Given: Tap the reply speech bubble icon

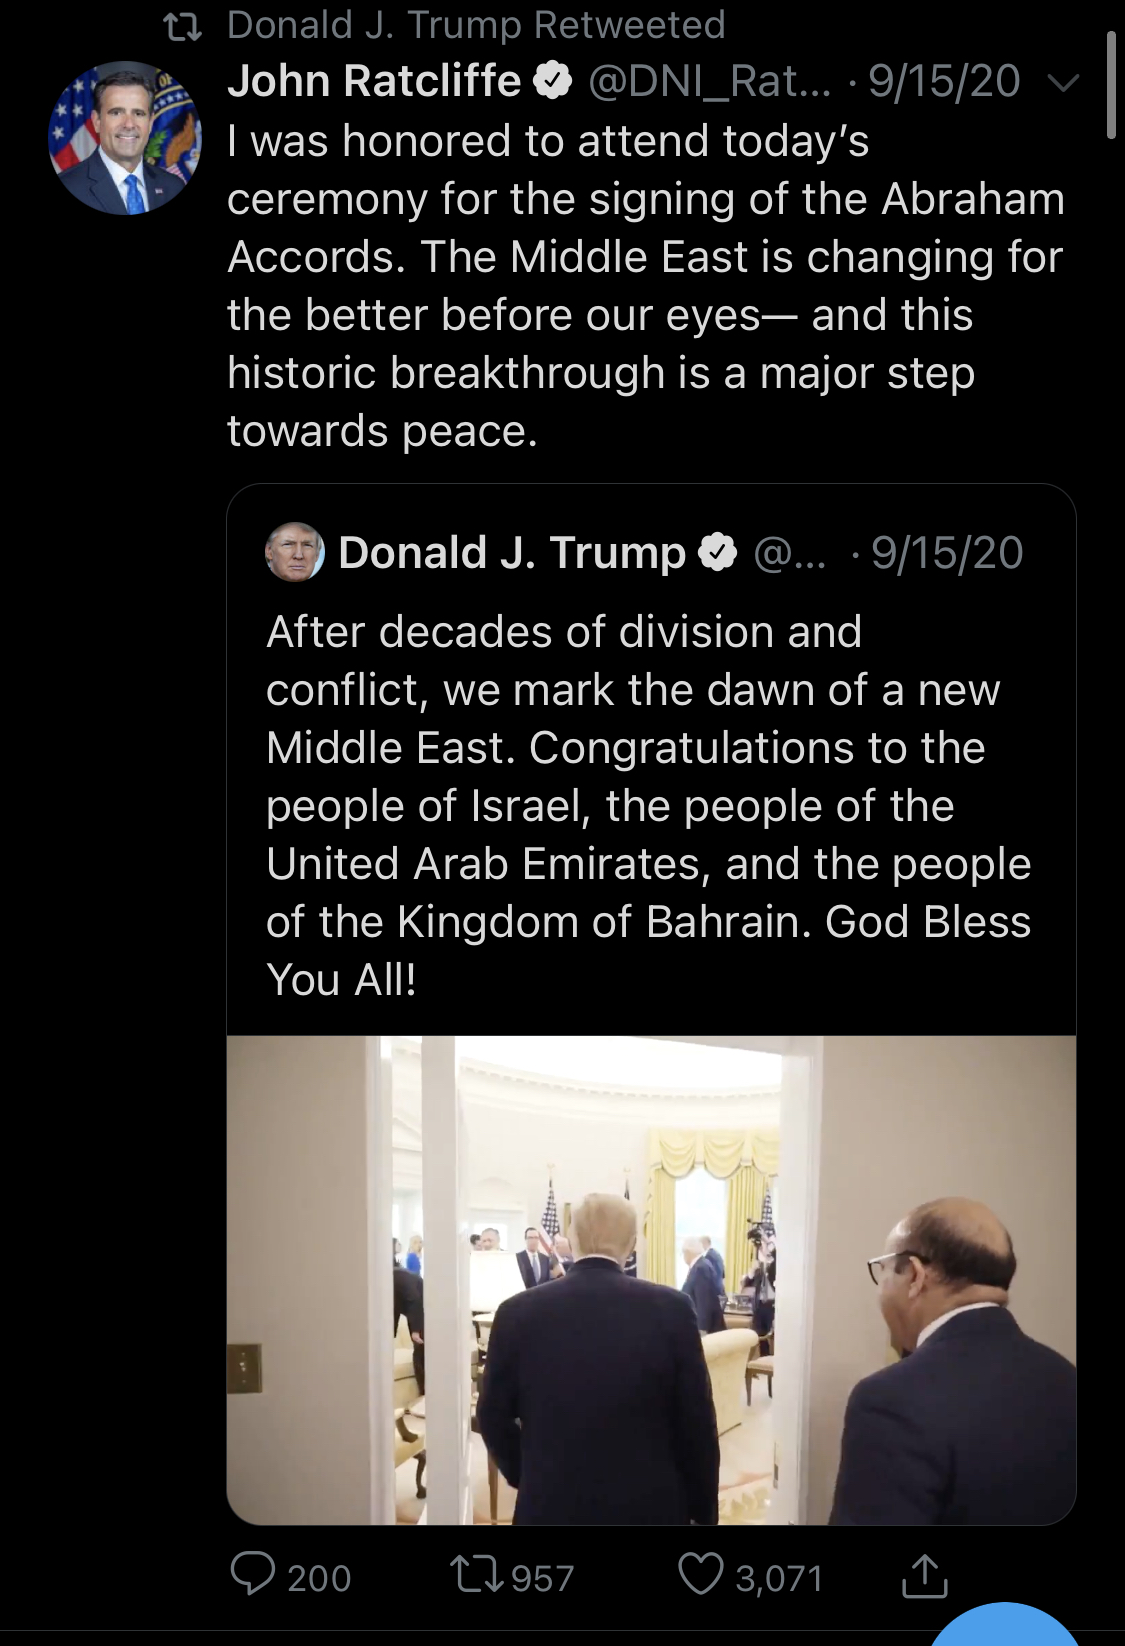Looking at the screenshot, I should (253, 1576).
